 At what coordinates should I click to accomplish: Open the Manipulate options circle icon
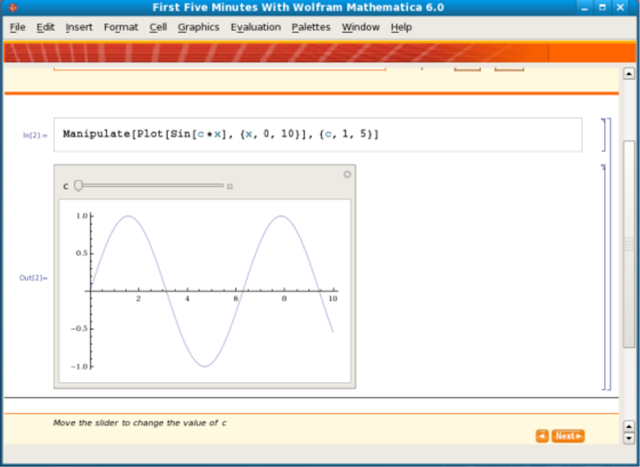tap(347, 174)
